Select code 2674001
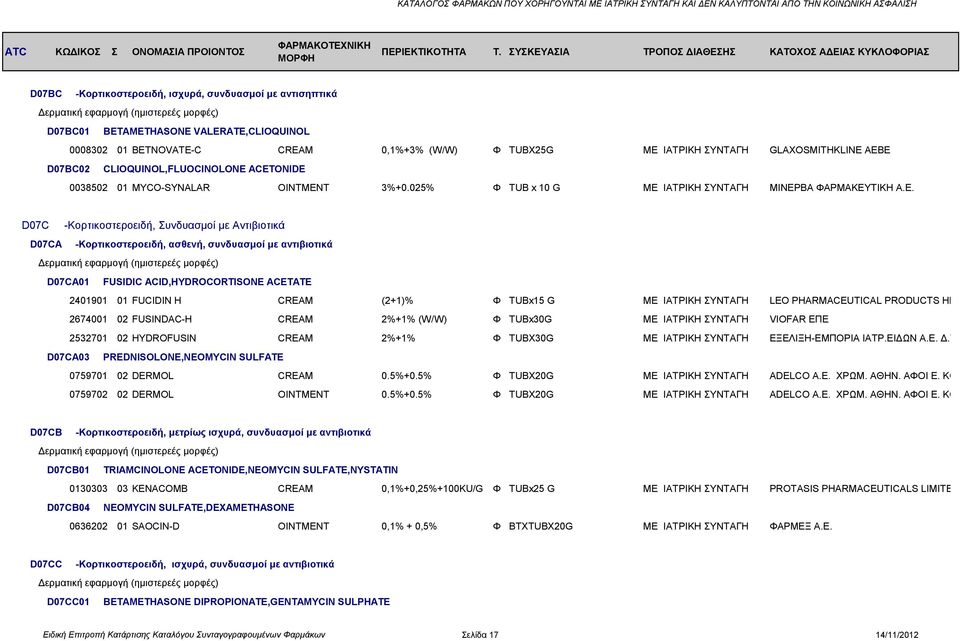Image resolution: width=960 pixels, height=641 pixels. point(88,319)
